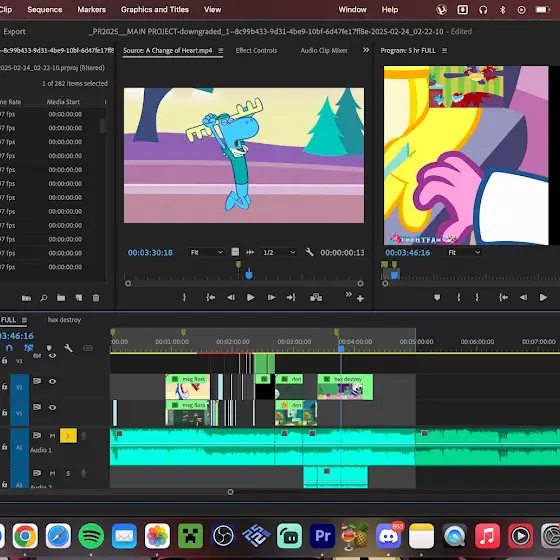The image size is (560, 560).
Task: Switch to Effect Controls tab
Action: [x=256, y=51]
